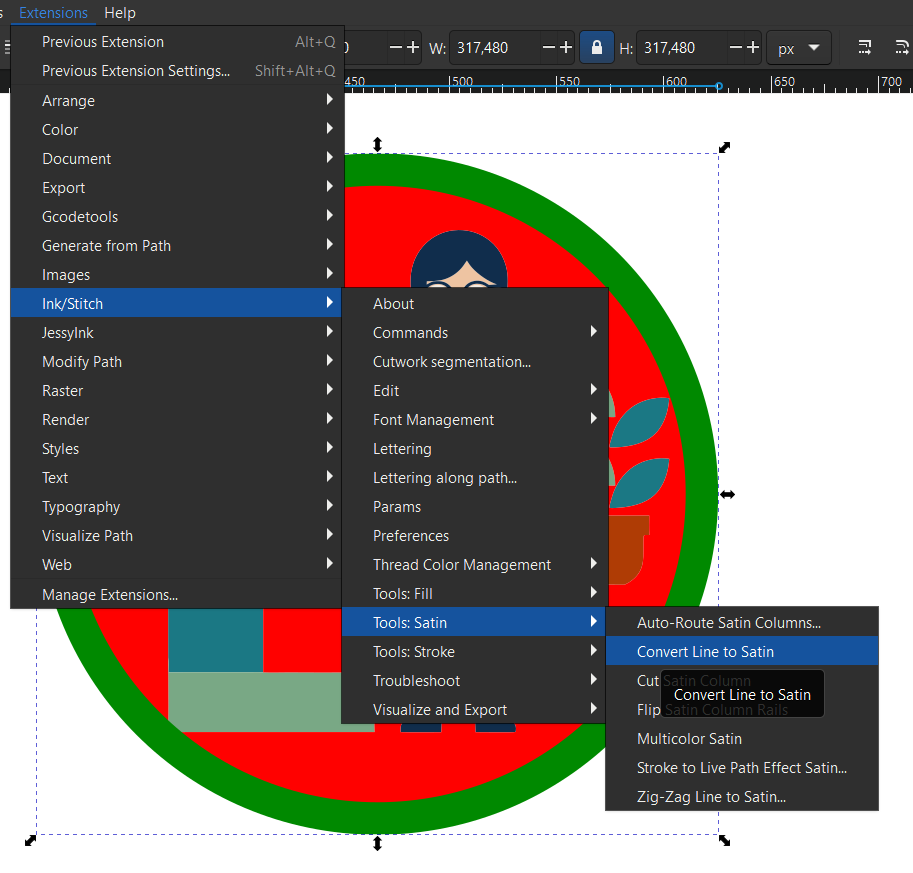
Task: Click the H height input field
Action: 683,48
